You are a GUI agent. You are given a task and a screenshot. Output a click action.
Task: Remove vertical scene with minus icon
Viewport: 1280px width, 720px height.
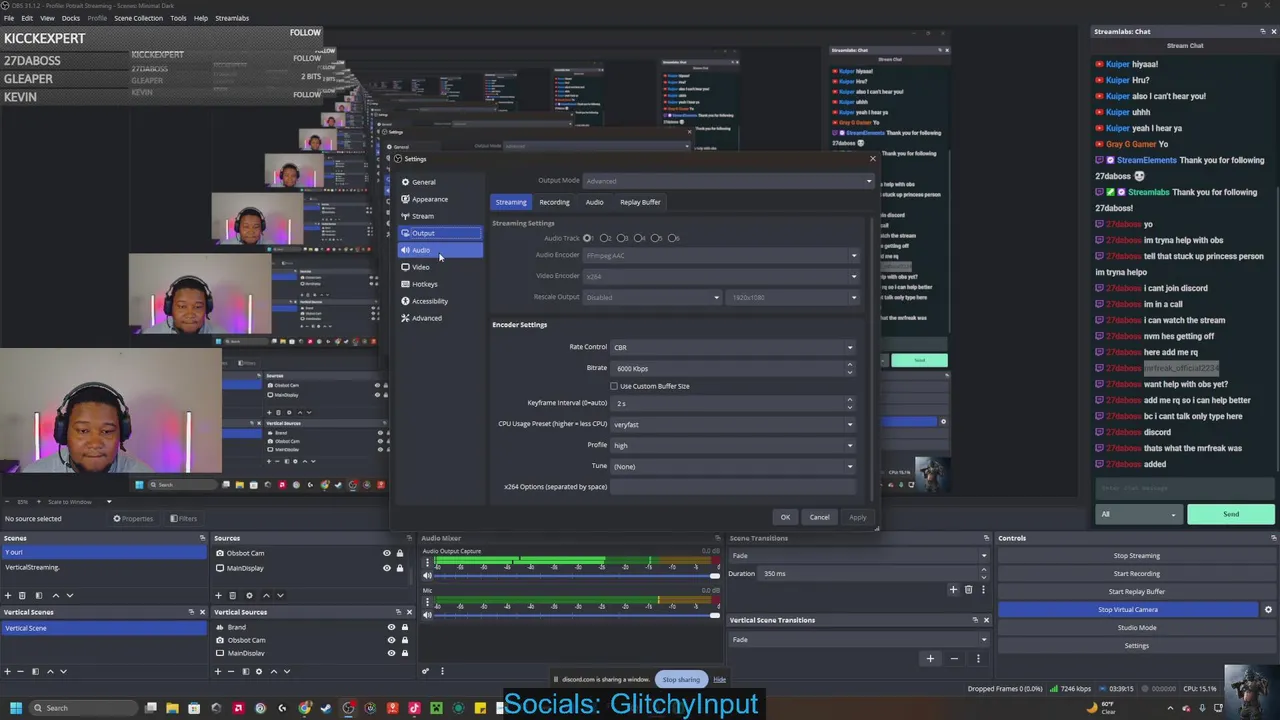click(21, 671)
